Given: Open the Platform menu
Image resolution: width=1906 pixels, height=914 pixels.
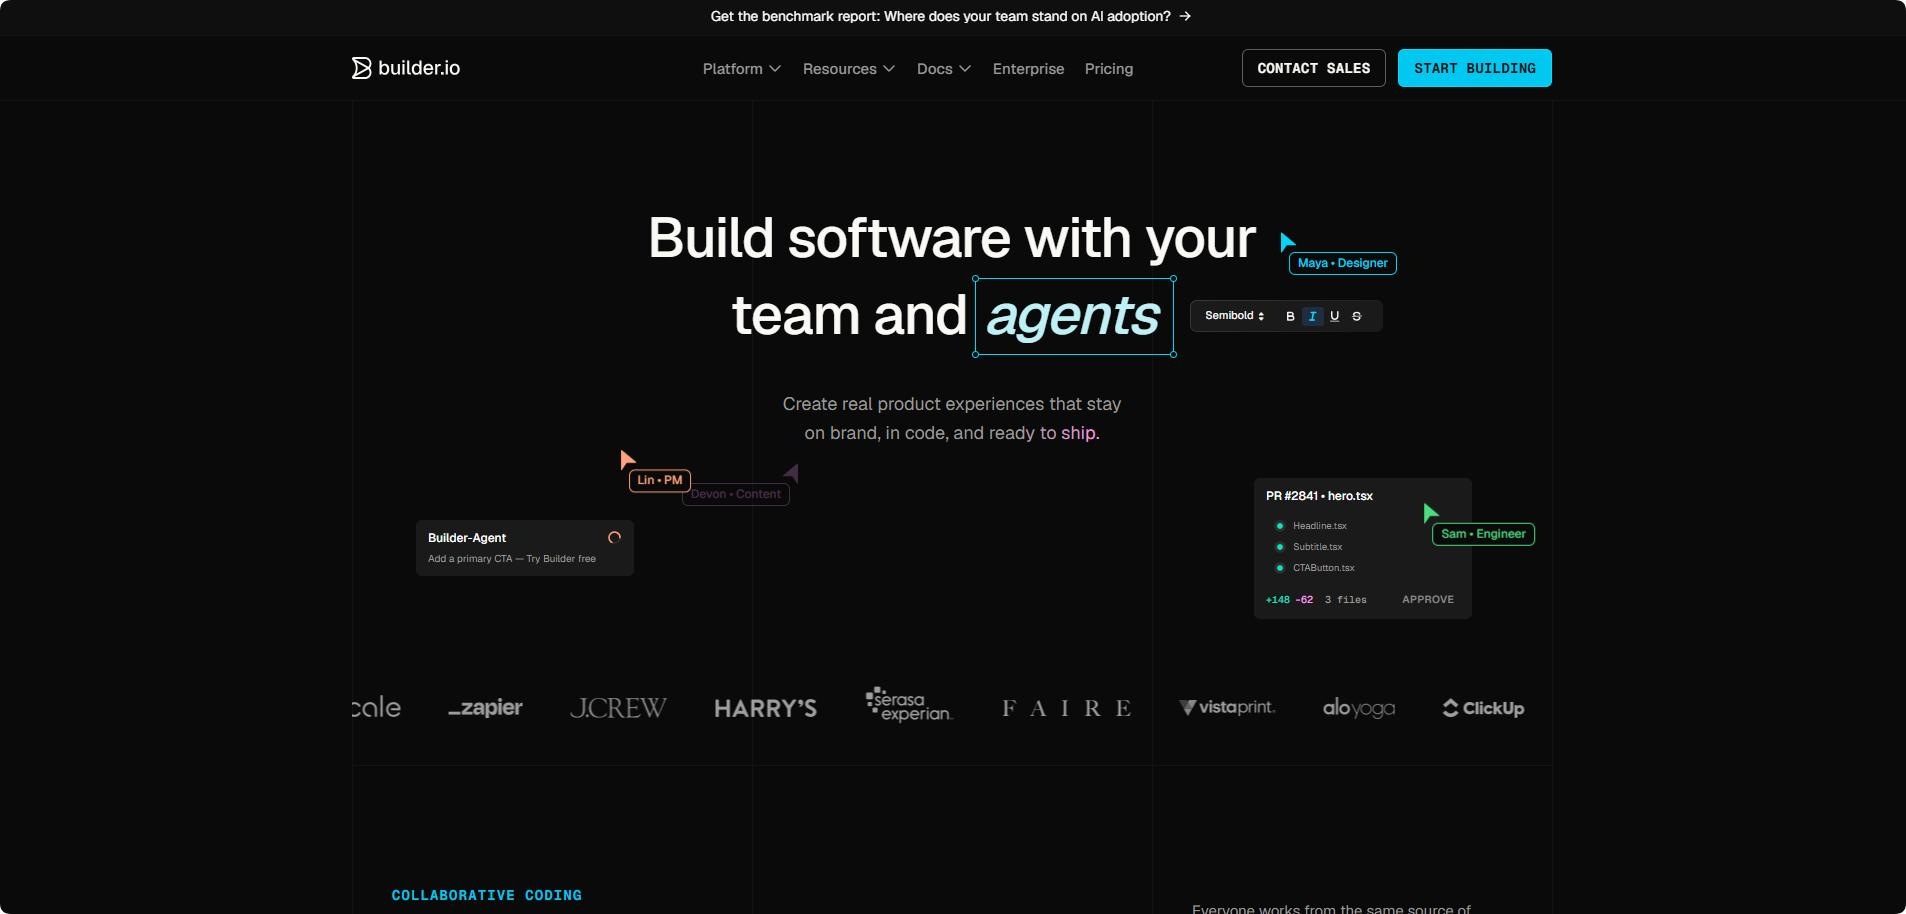Looking at the screenshot, I should click(x=741, y=69).
